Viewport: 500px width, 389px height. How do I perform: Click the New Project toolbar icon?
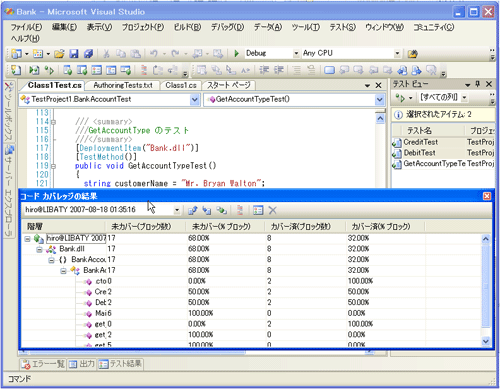pos(16,54)
